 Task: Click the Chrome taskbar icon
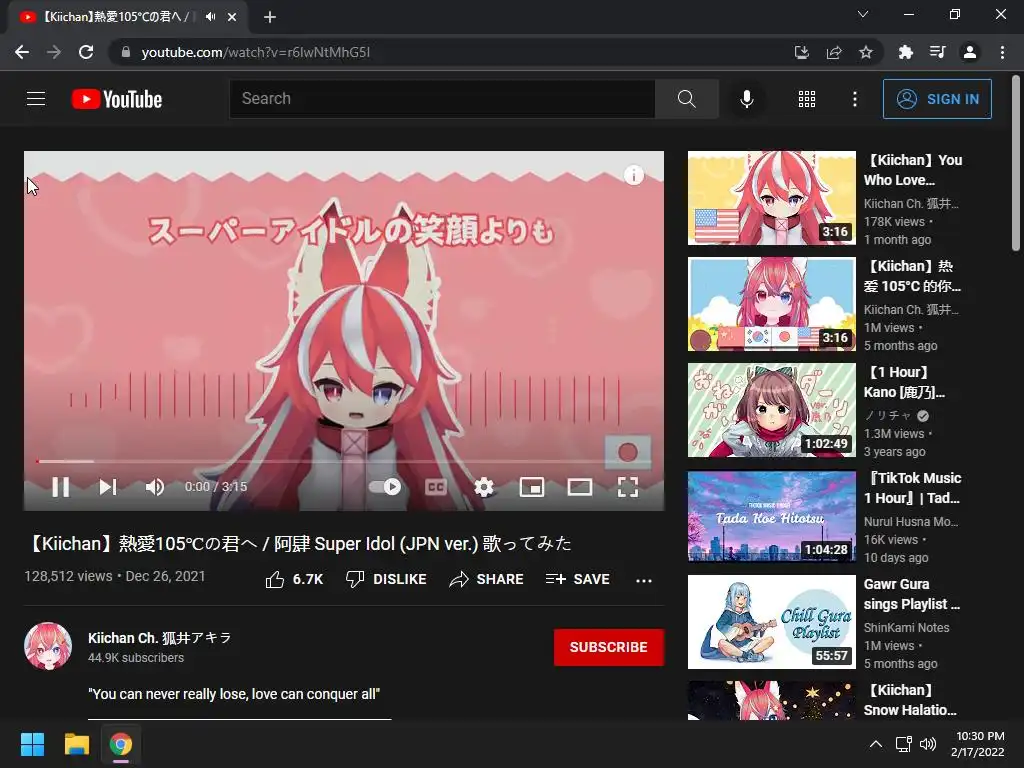[121, 744]
